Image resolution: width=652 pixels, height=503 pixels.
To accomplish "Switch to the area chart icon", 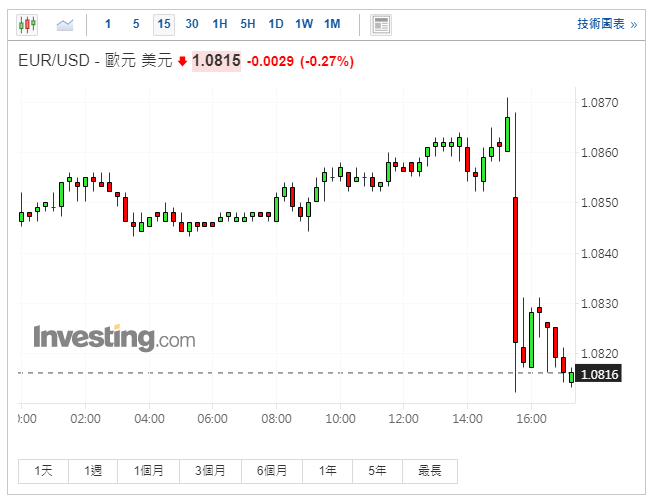I will (65, 24).
